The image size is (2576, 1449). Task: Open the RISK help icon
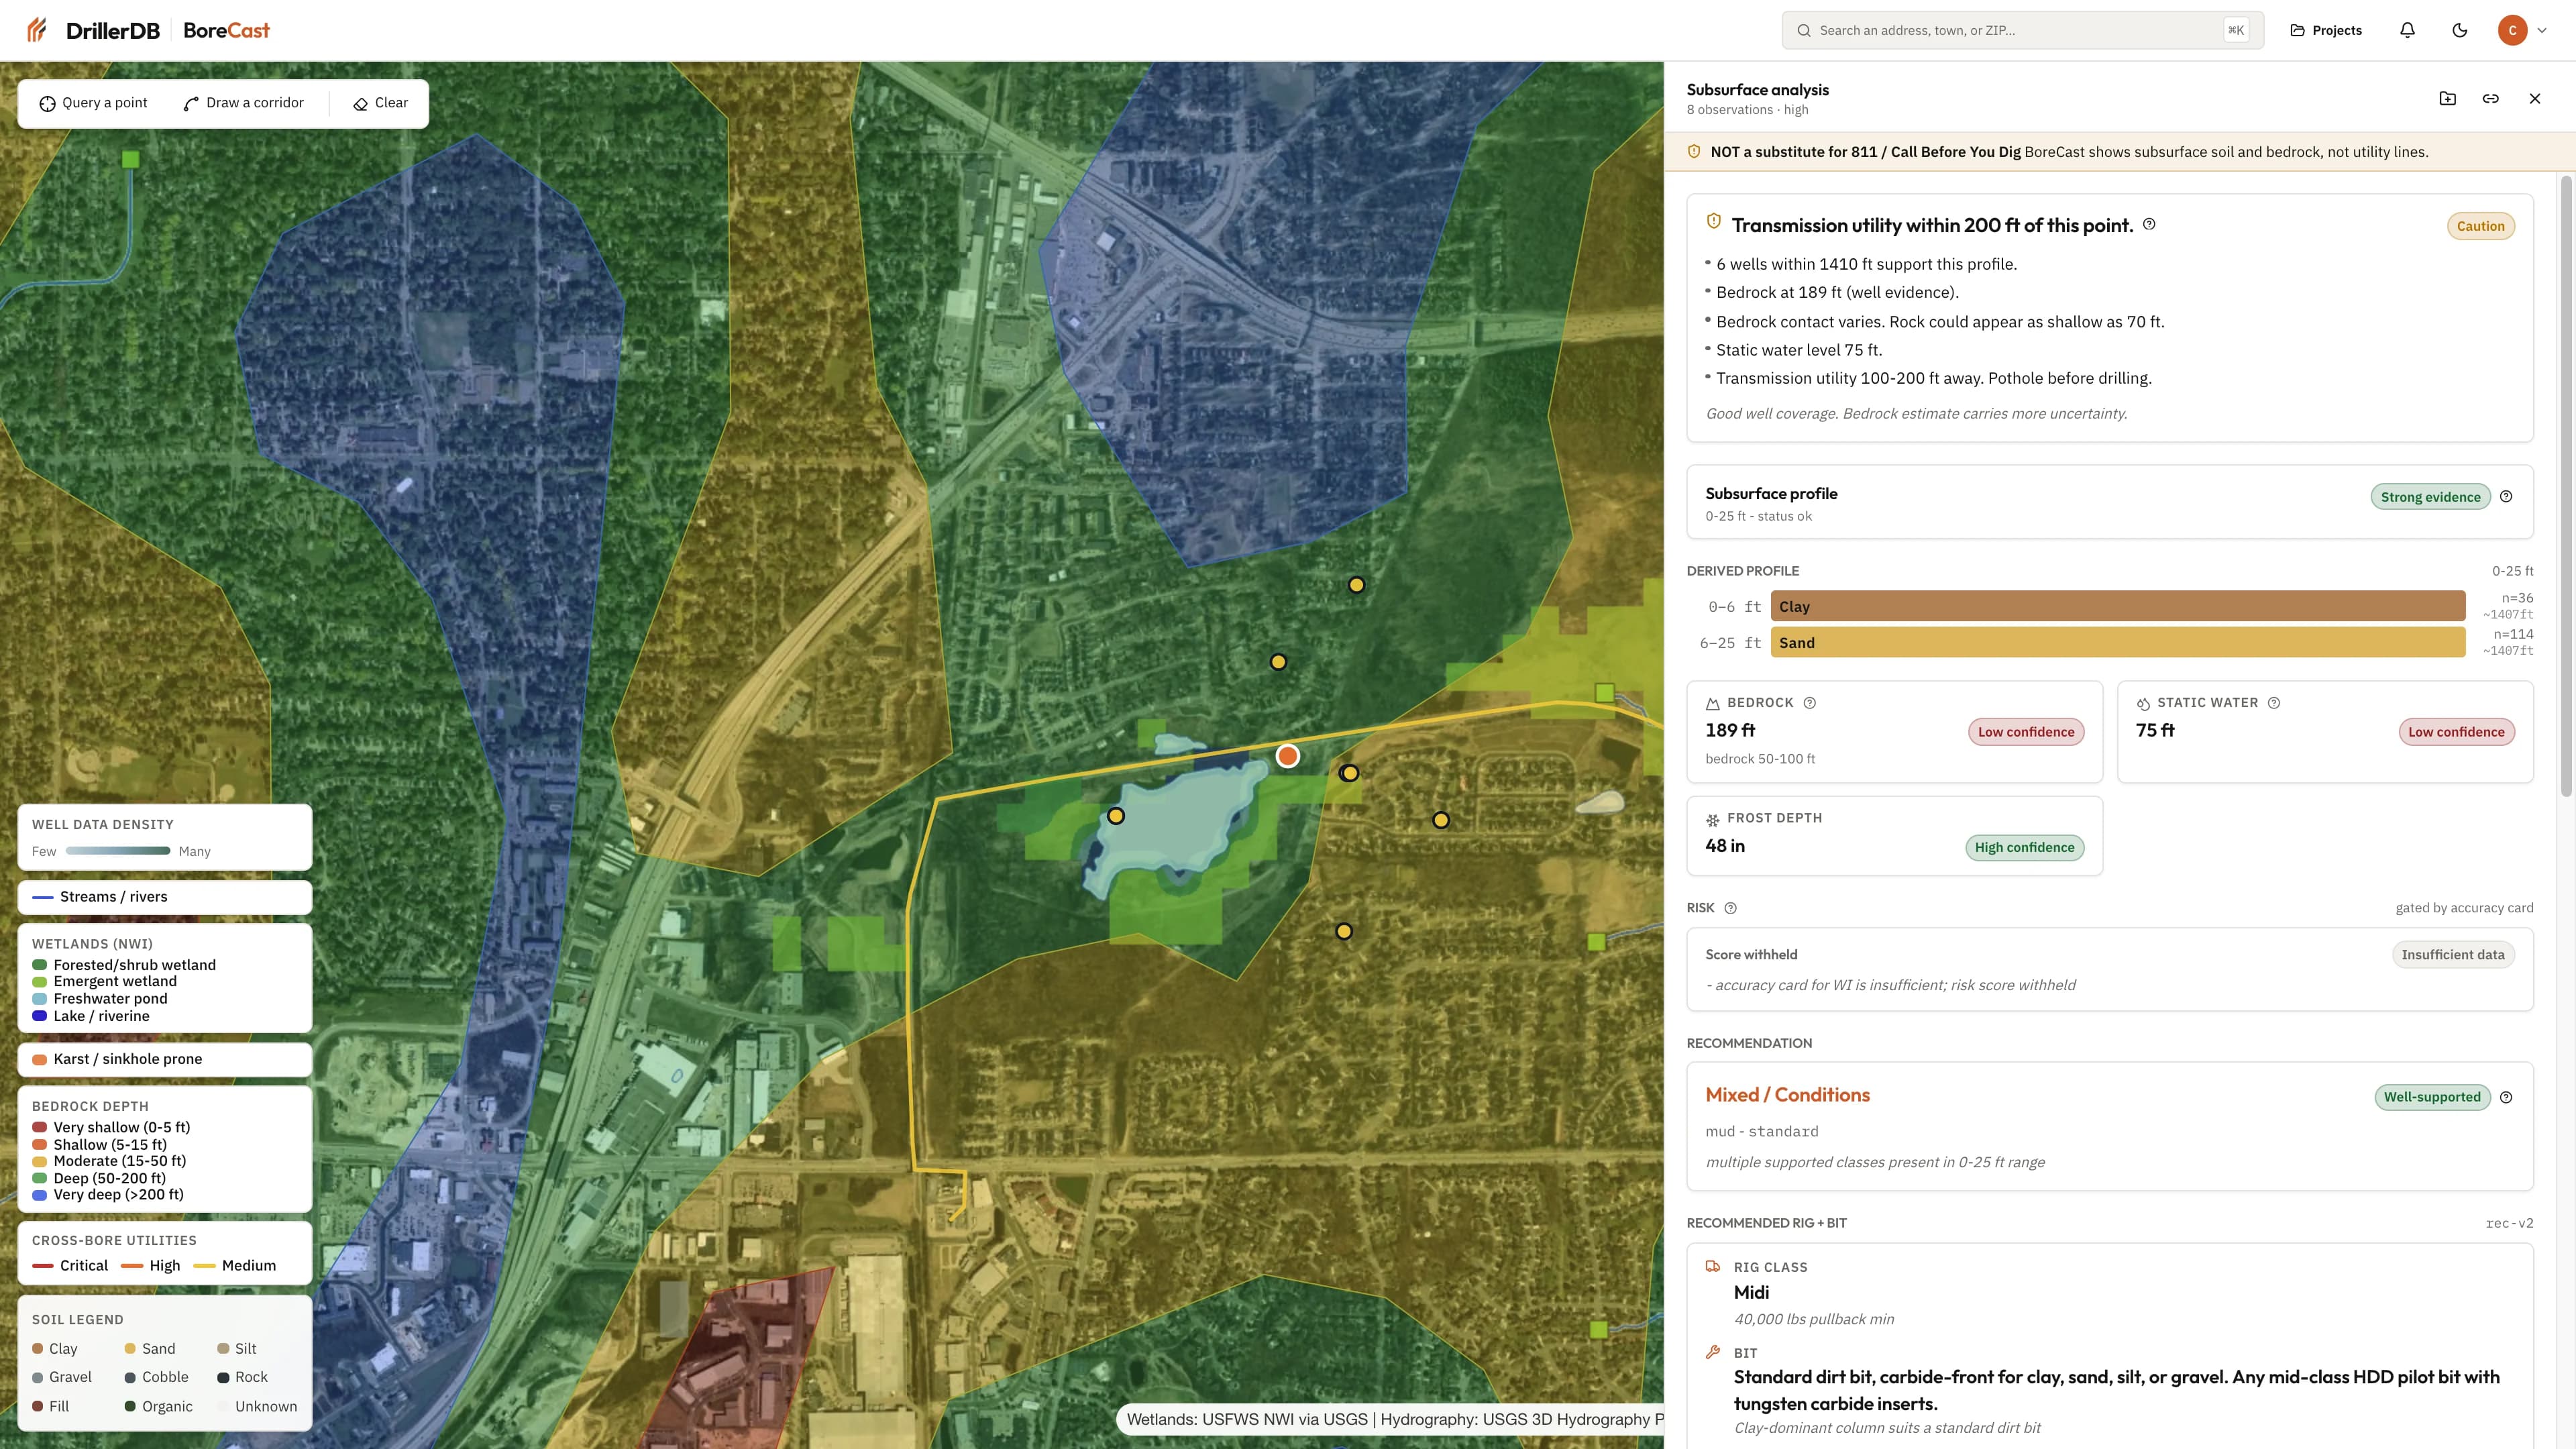1730,908
